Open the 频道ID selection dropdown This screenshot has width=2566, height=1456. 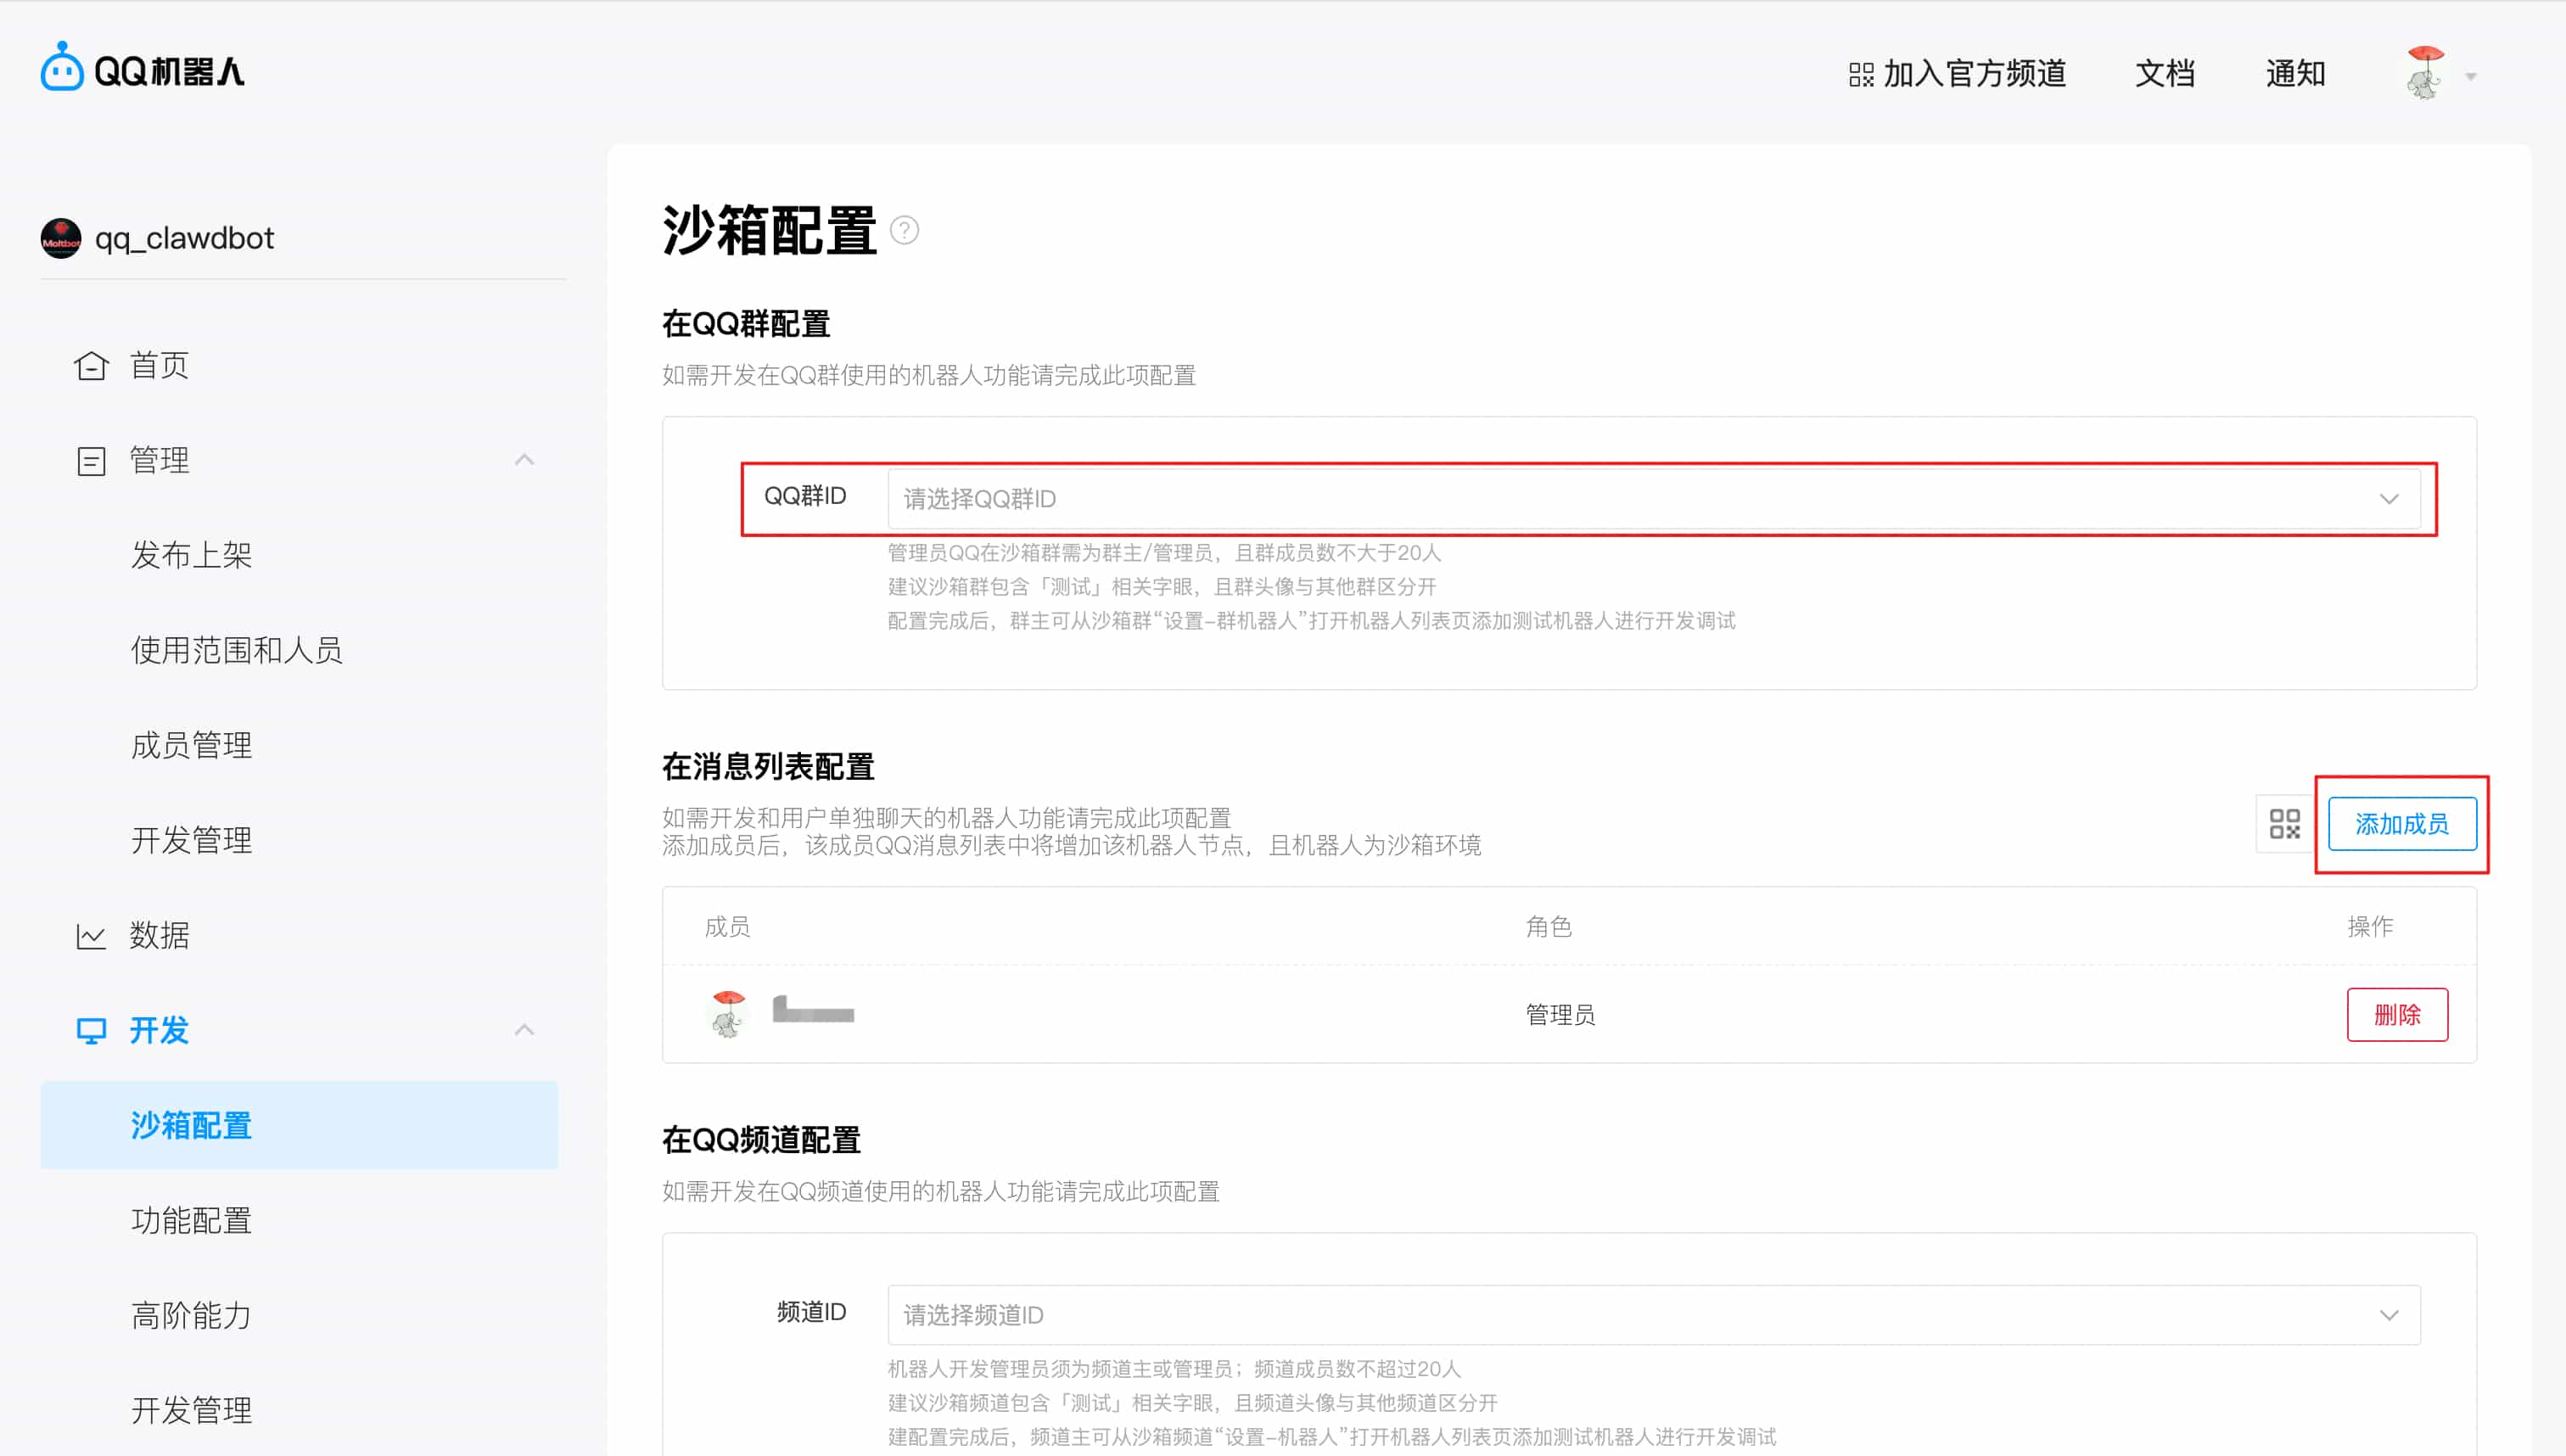tap(1652, 1315)
